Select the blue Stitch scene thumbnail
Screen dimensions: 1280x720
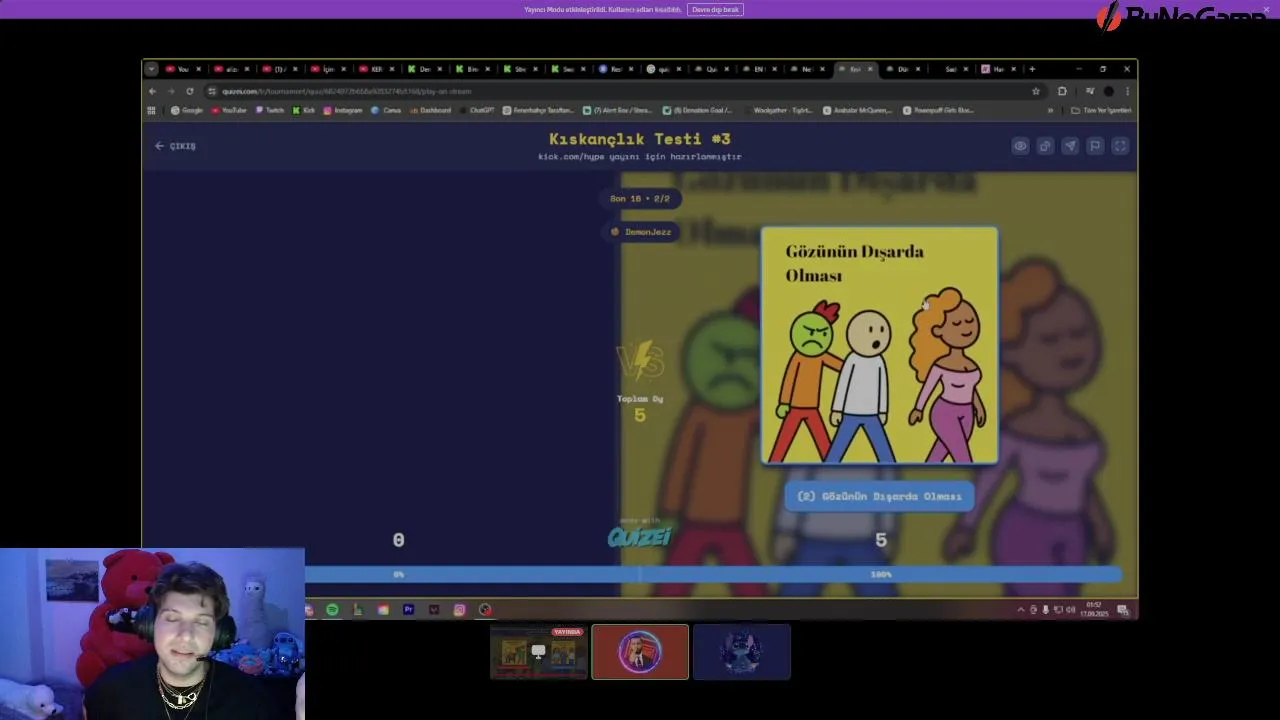742,652
